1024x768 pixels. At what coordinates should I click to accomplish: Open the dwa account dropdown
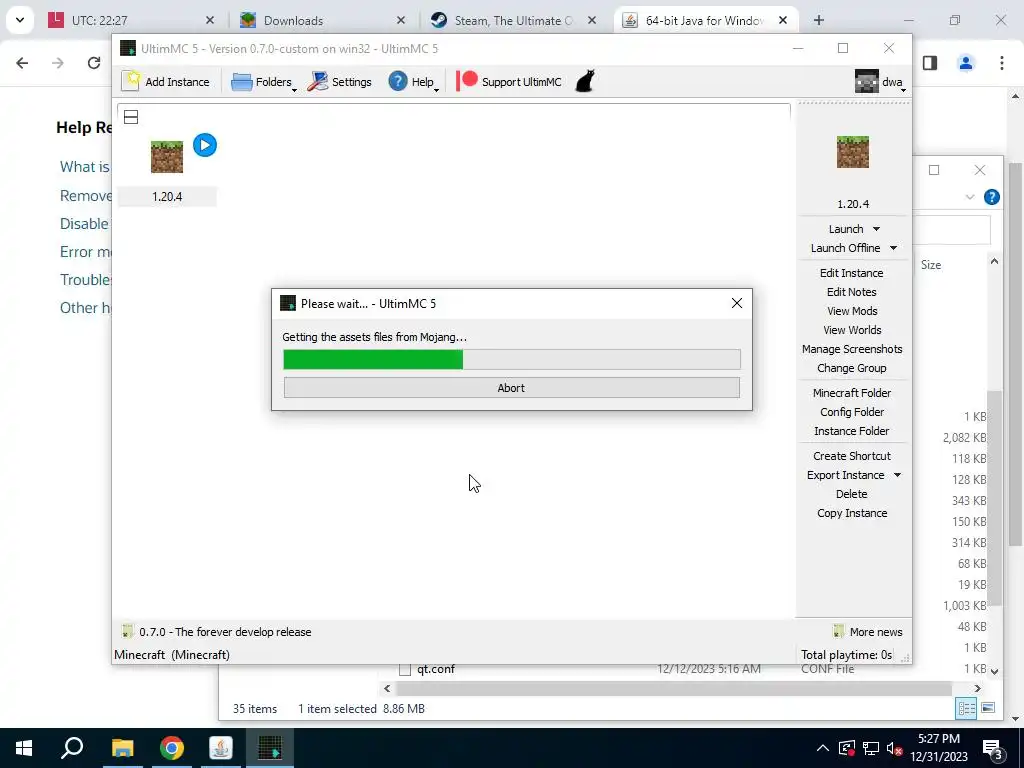coord(880,82)
